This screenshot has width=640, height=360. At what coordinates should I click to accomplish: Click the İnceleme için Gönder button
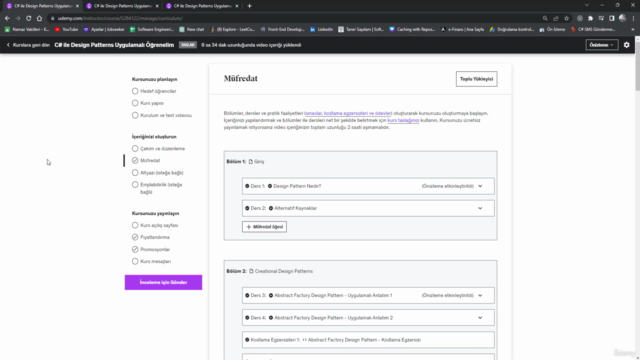click(163, 282)
